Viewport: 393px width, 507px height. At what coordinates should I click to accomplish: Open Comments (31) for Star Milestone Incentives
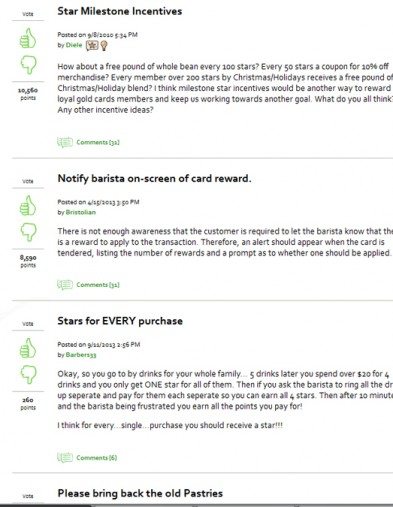[x=98, y=142]
